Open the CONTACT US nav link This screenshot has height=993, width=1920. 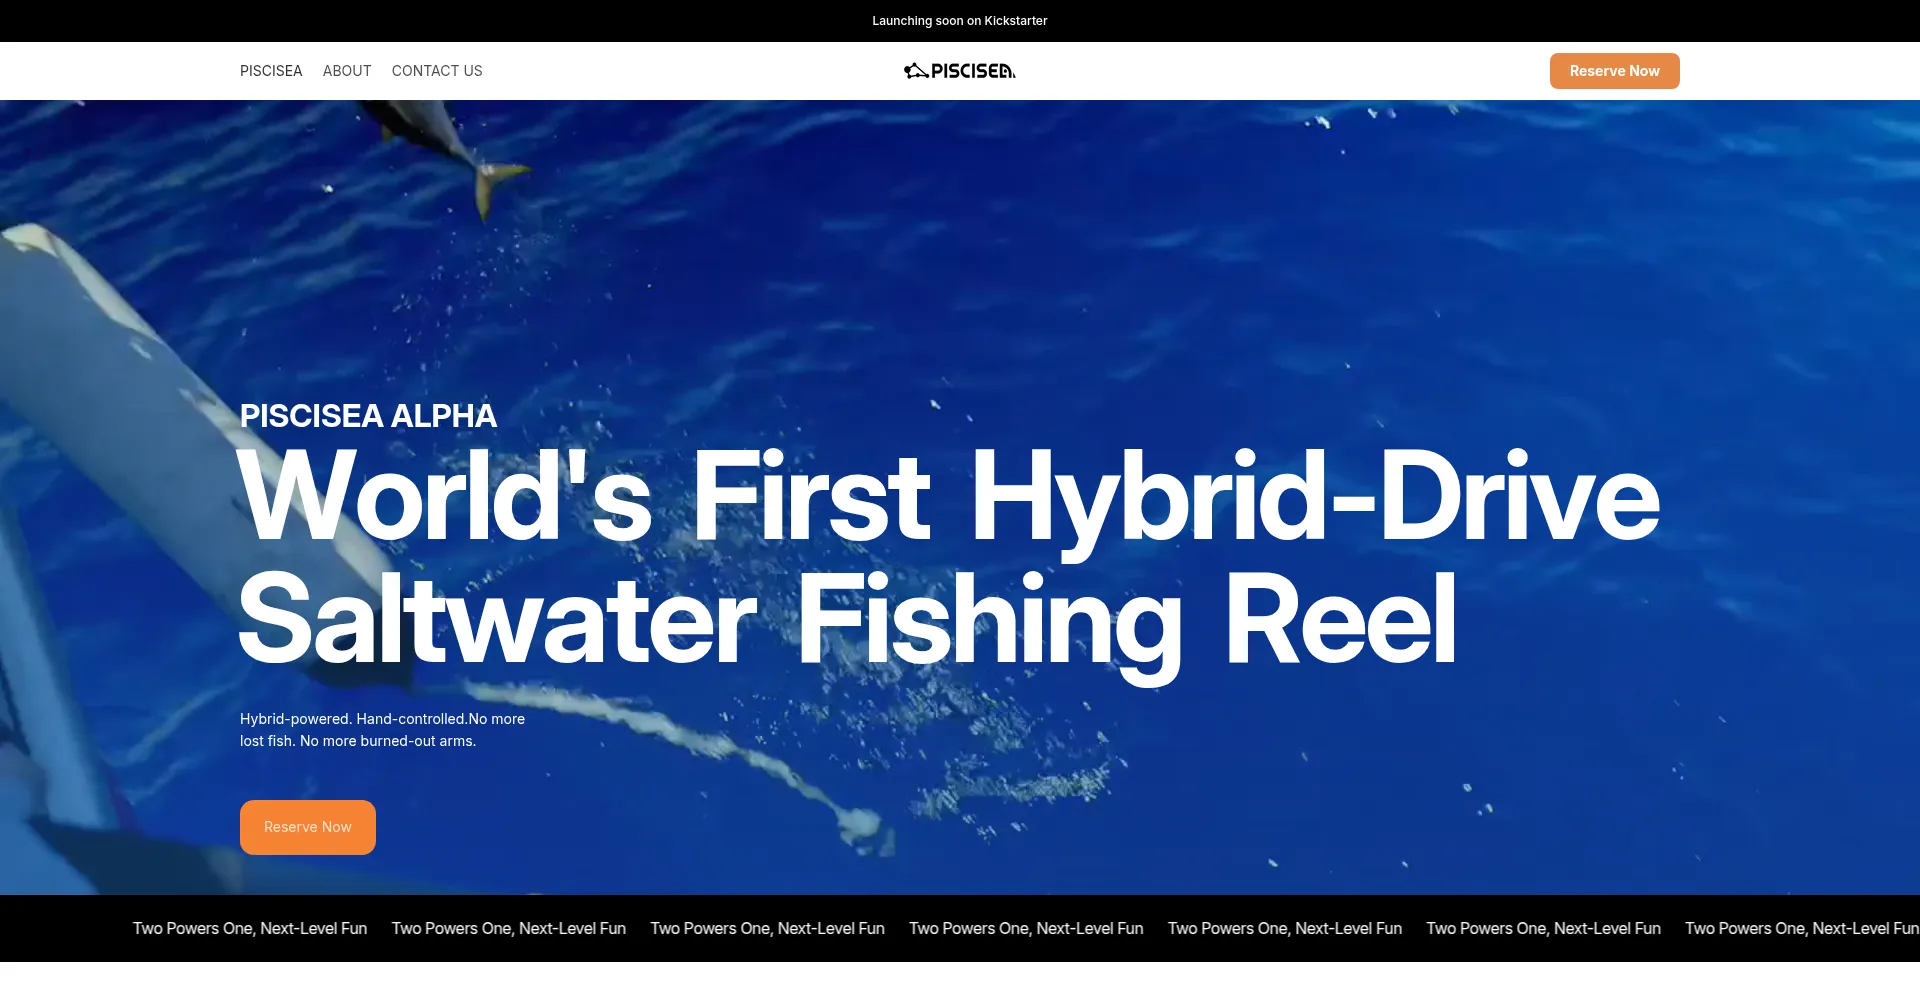pyautogui.click(x=437, y=71)
